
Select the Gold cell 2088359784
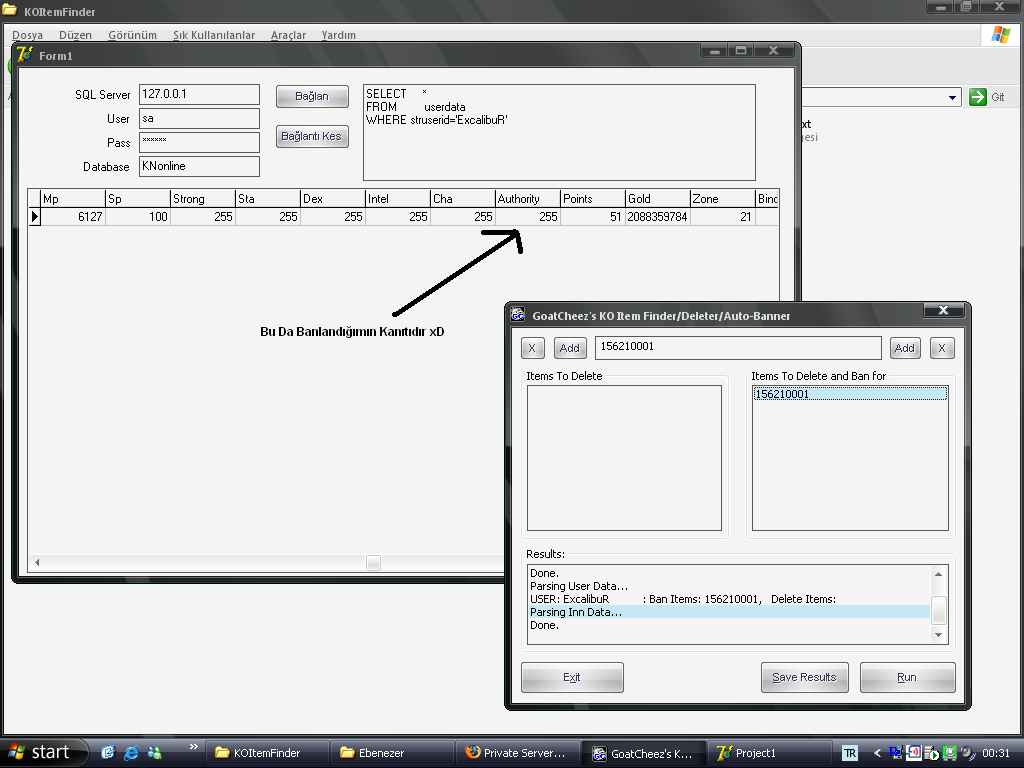(657, 217)
